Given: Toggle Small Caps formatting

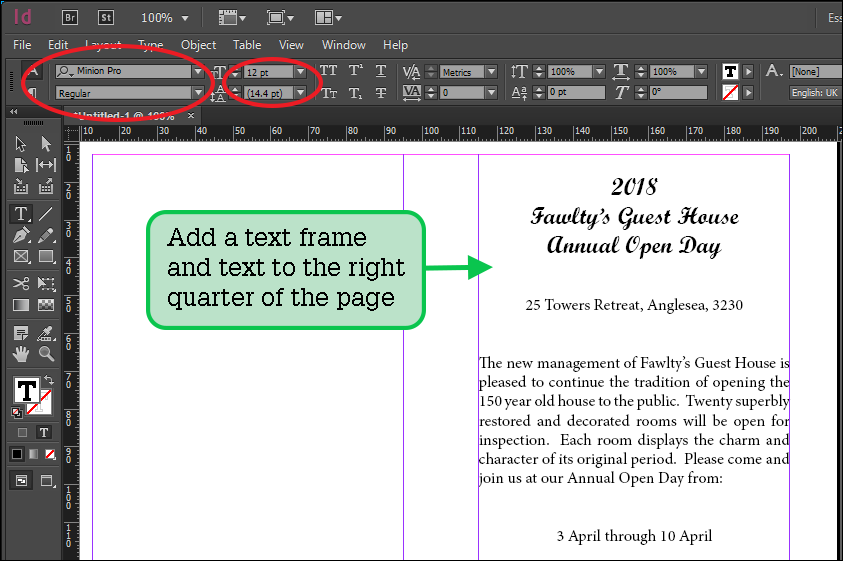Looking at the screenshot, I should click(x=328, y=93).
